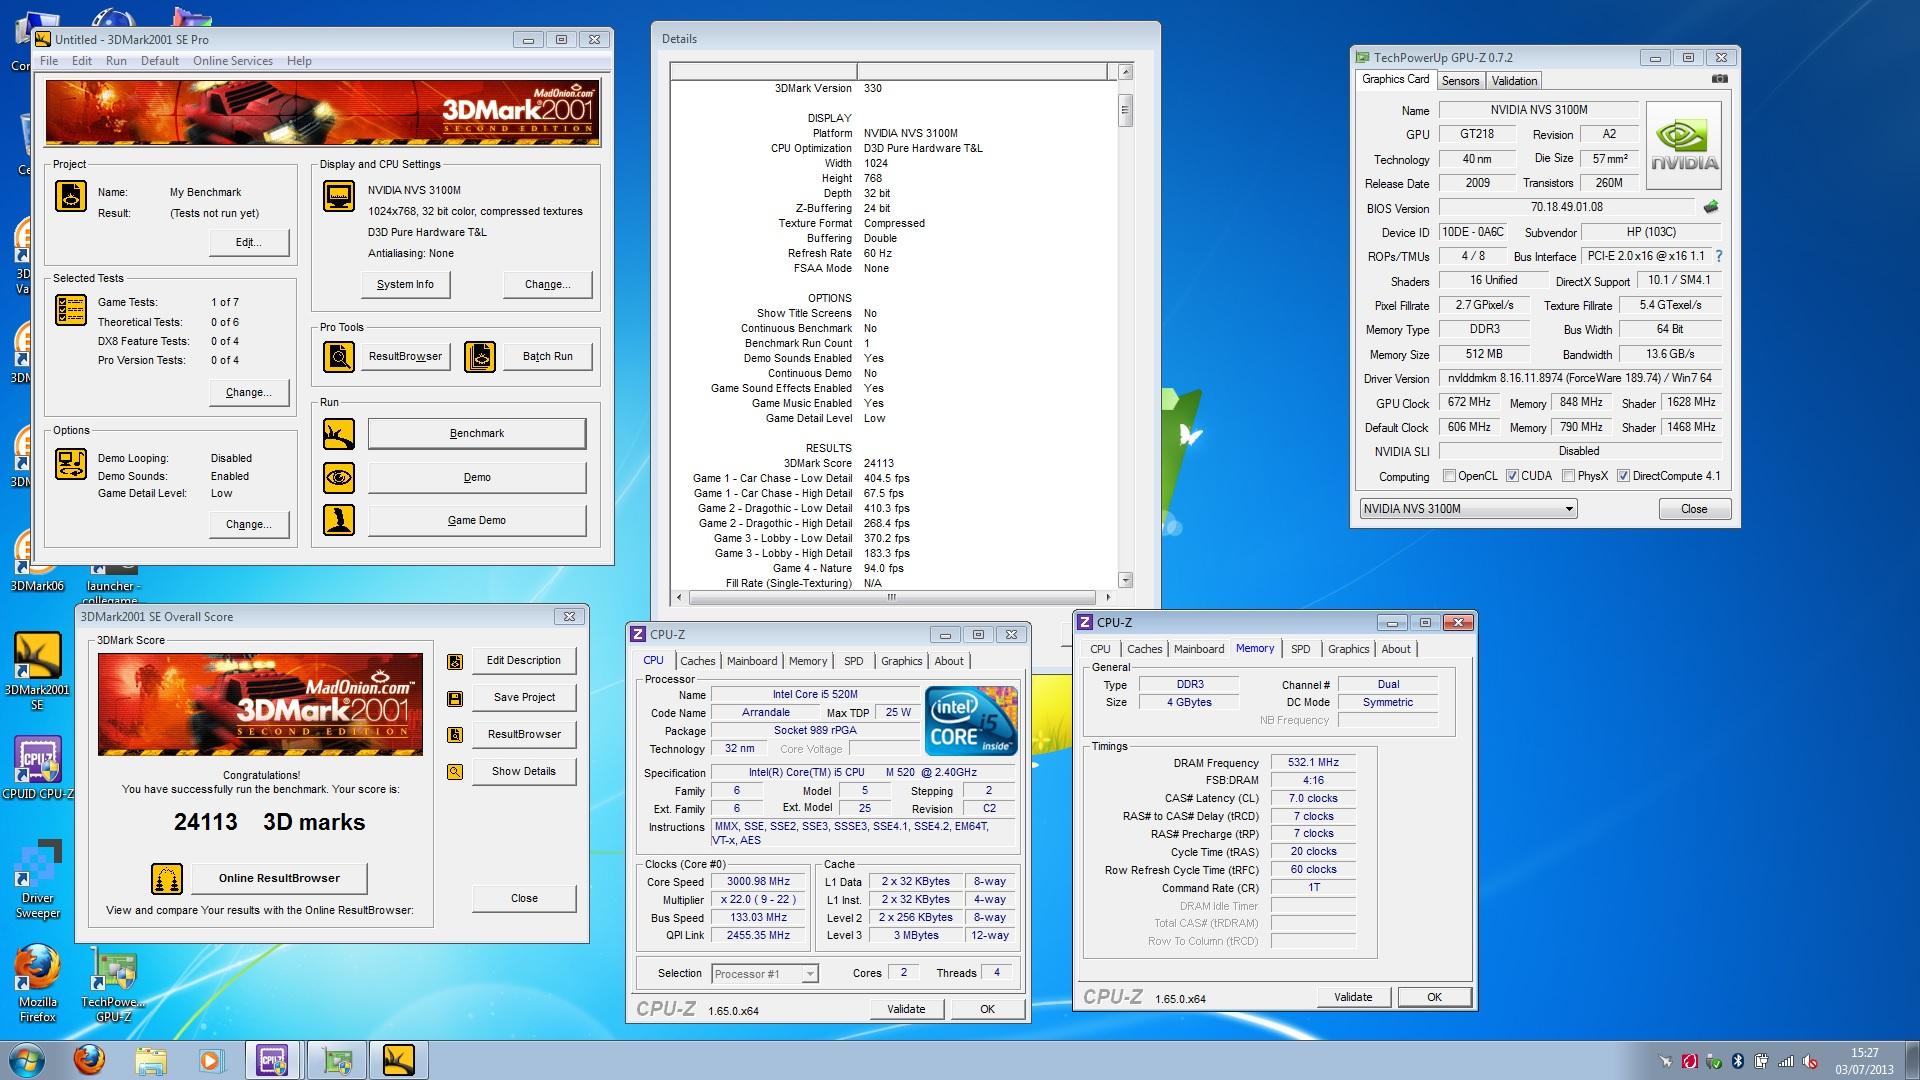Toggle the CUDA checkbox in GPU-Z

point(1512,476)
